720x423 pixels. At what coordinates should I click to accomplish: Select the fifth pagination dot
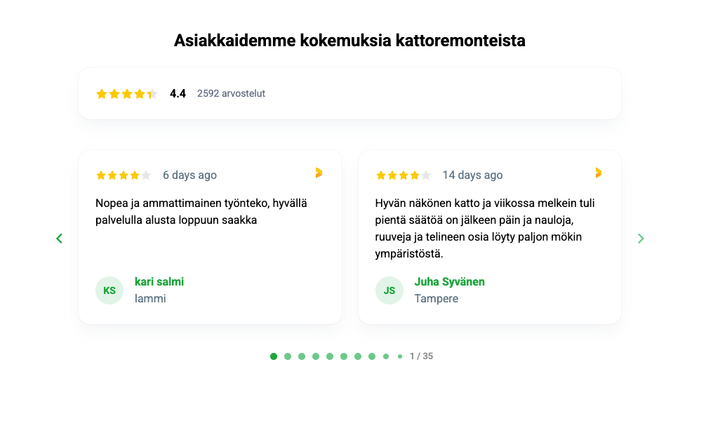click(x=330, y=356)
